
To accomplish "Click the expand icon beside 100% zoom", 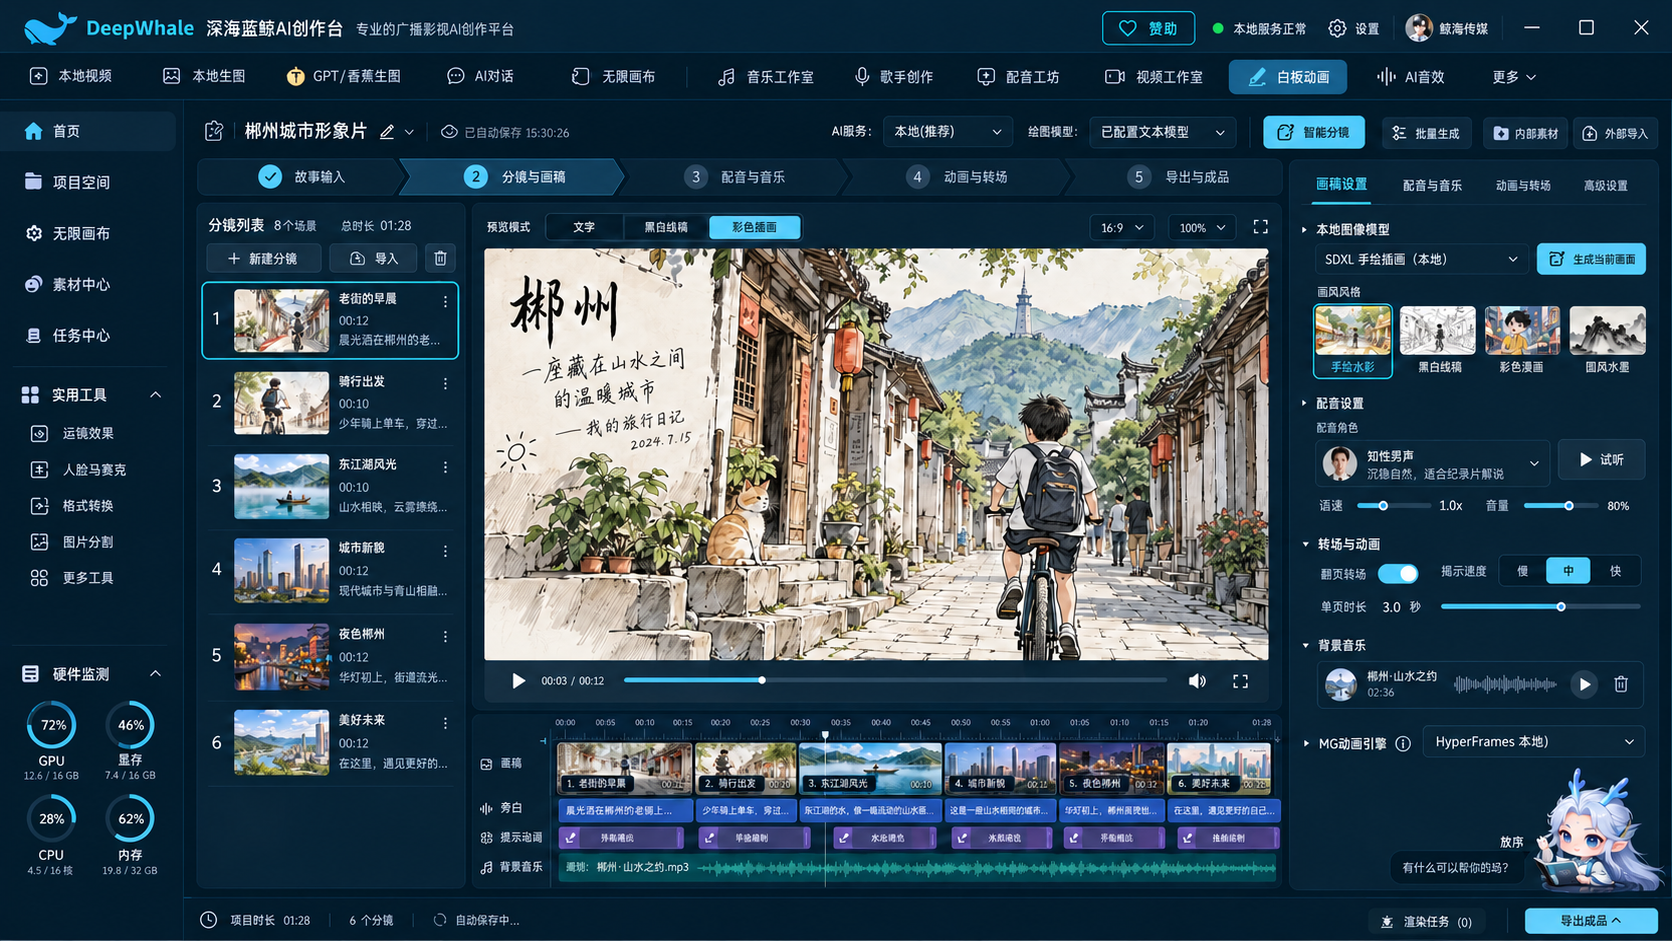I will (x=1261, y=227).
